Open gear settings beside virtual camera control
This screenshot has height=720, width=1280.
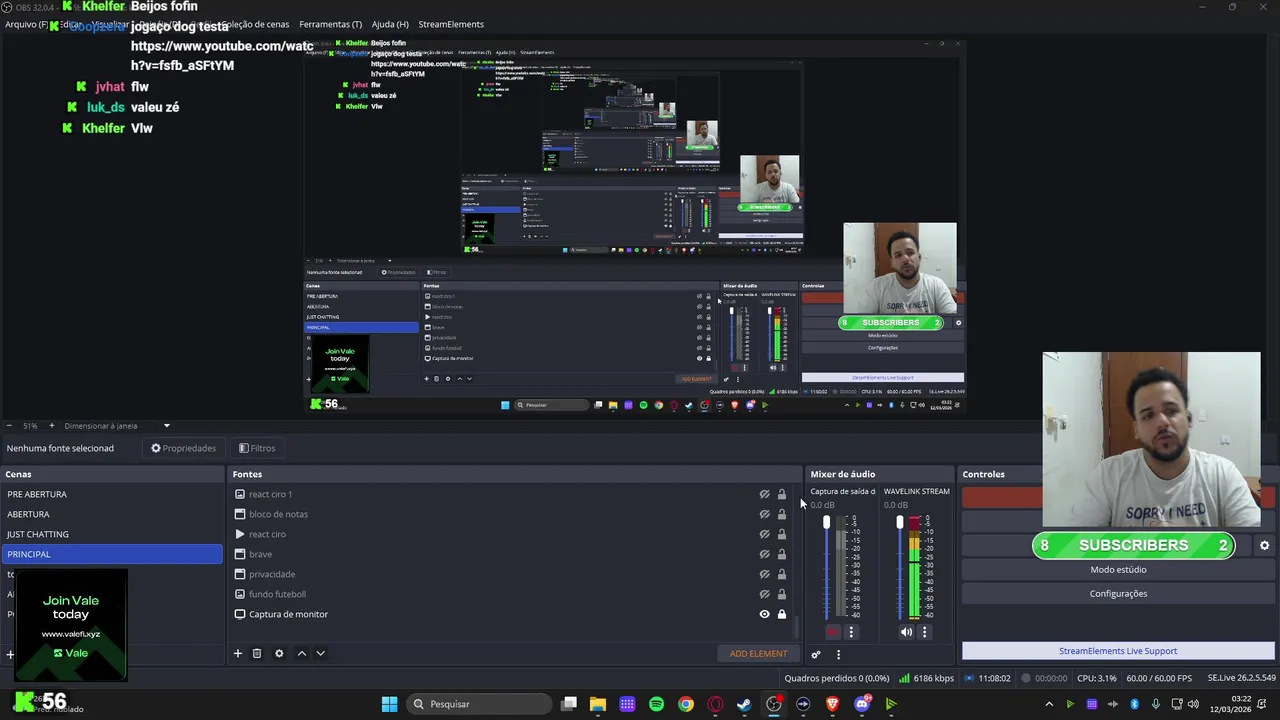point(1264,546)
